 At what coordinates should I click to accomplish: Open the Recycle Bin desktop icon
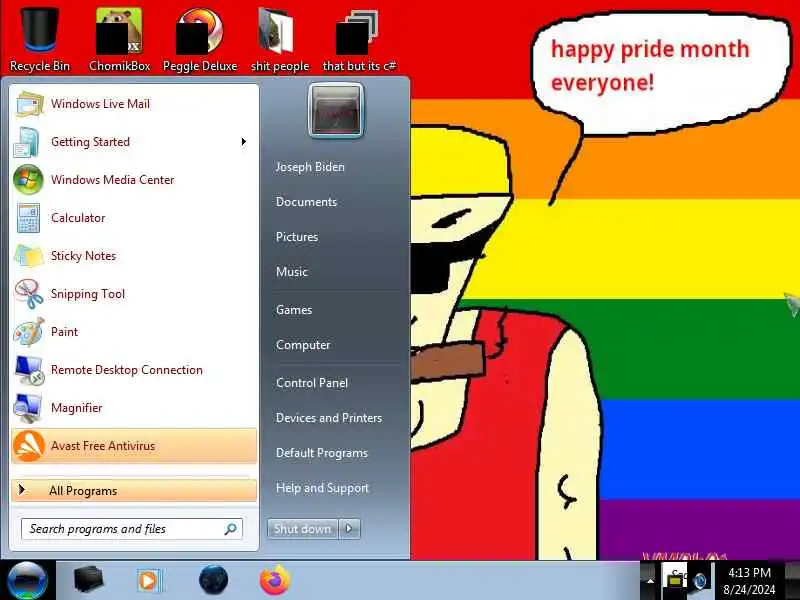[40, 41]
